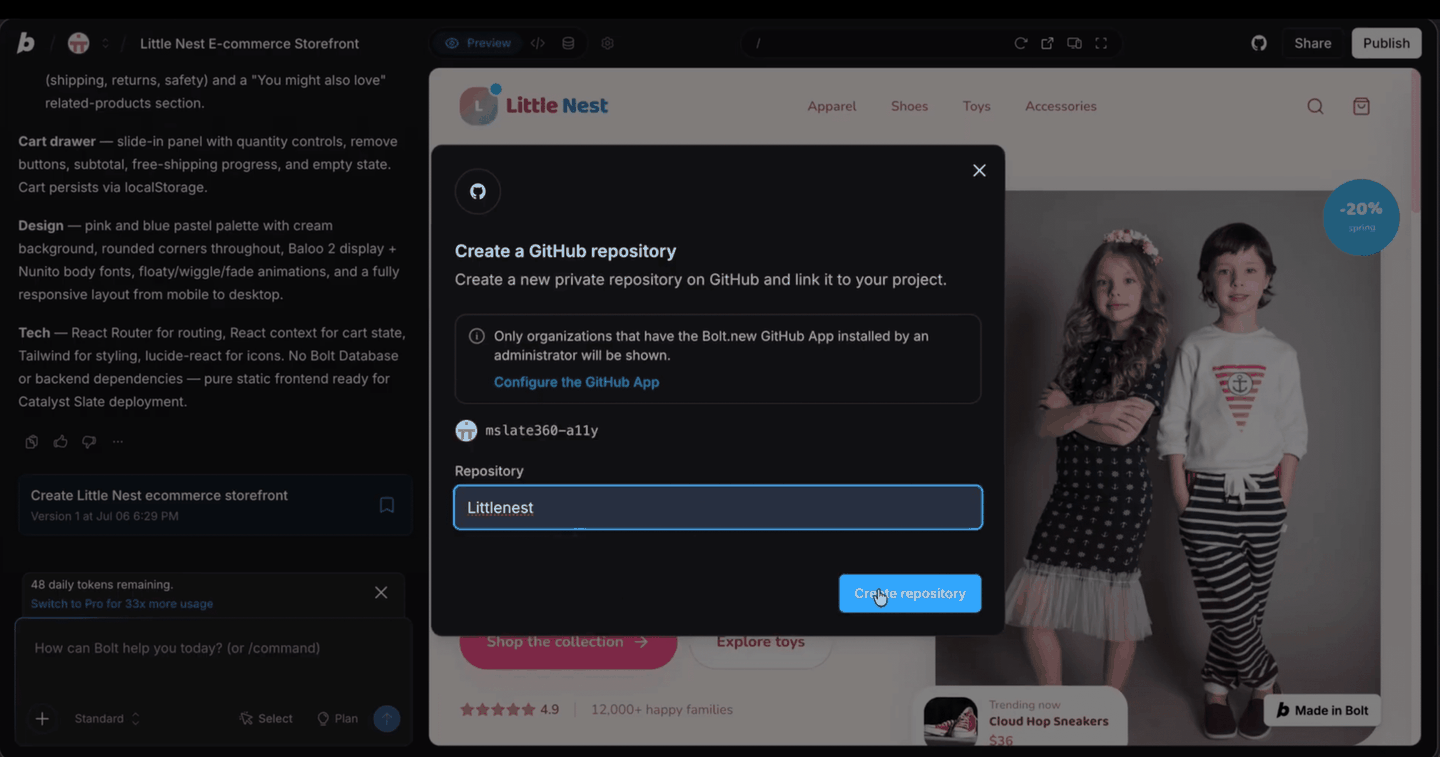Toggle responsive device preview icon
1440x757 pixels.
coord(1074,43)
